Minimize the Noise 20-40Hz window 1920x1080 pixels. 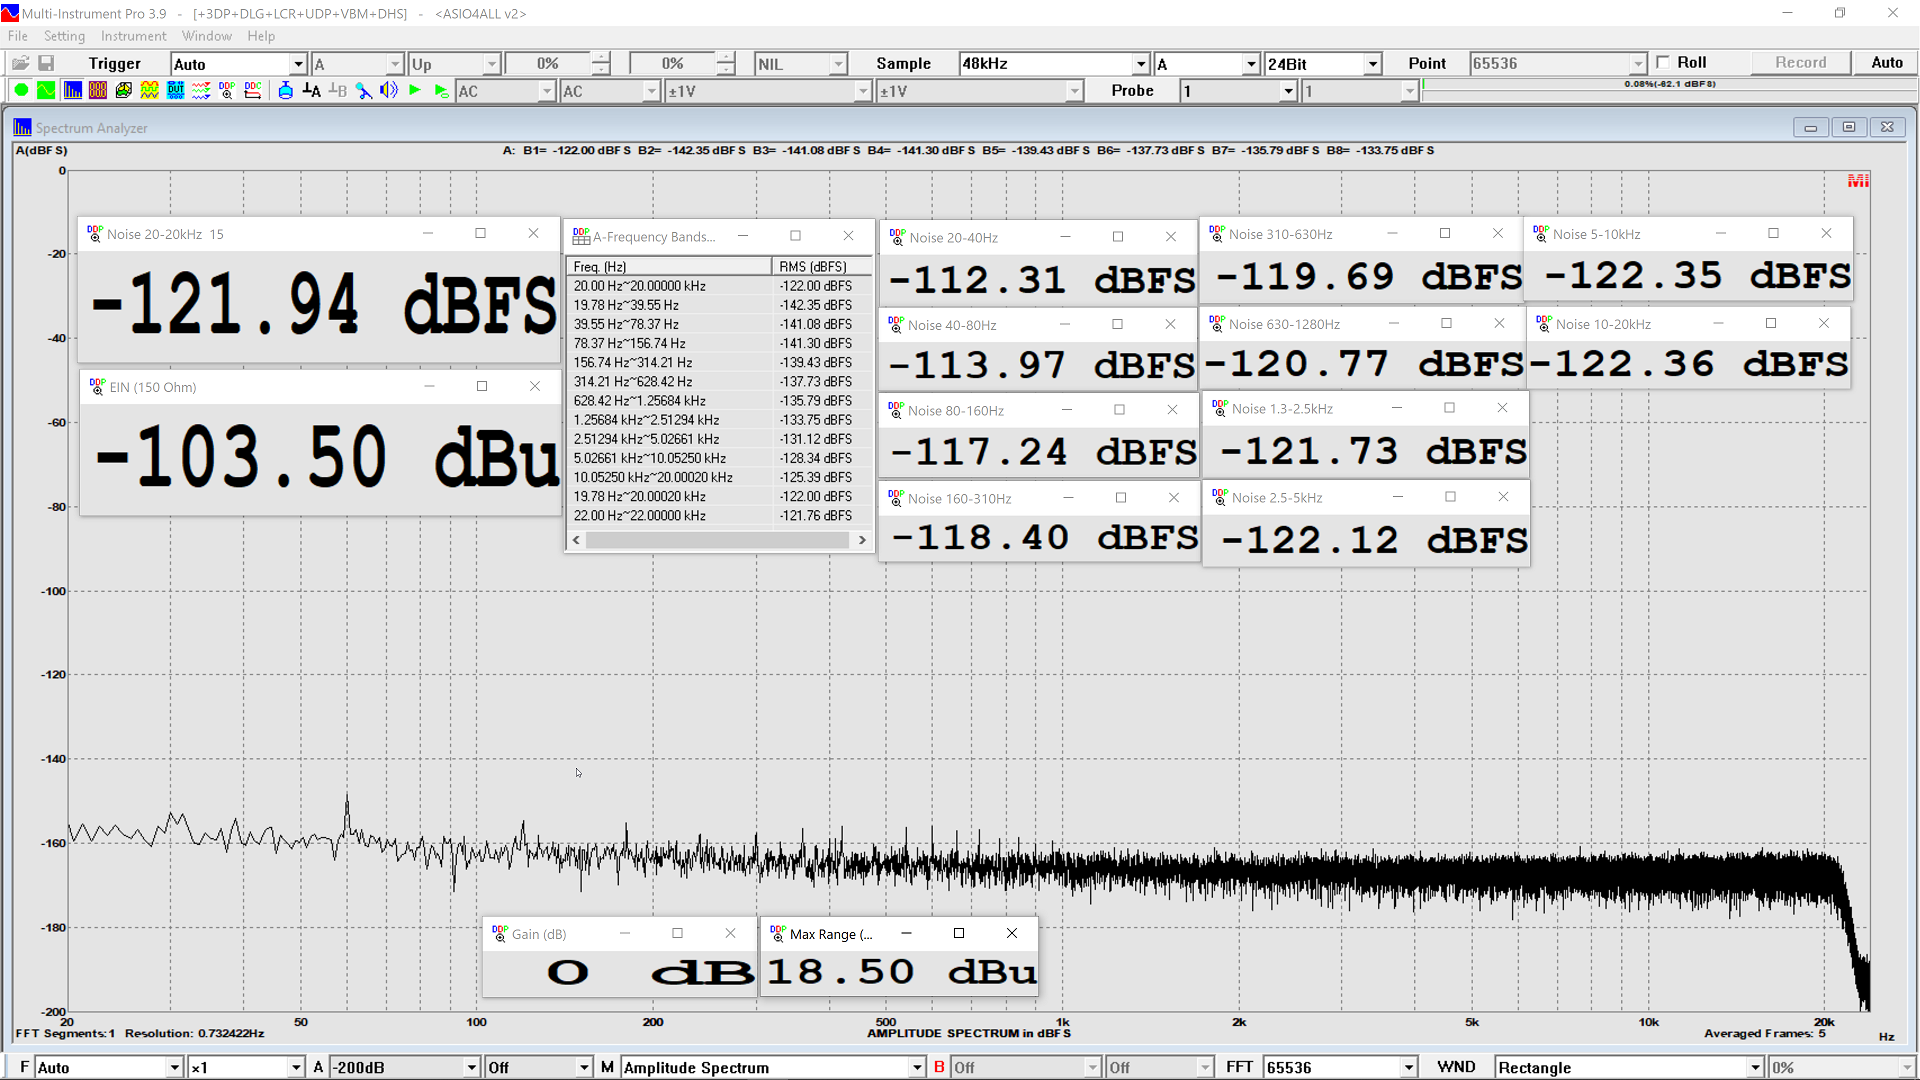tap(1065, 237)
